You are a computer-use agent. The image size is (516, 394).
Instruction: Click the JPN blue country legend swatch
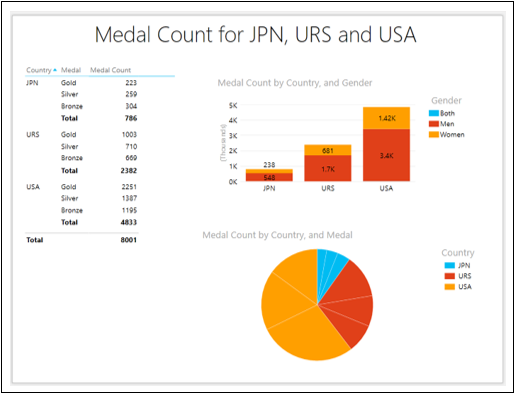pyautogui.click(x=449, y=265)
